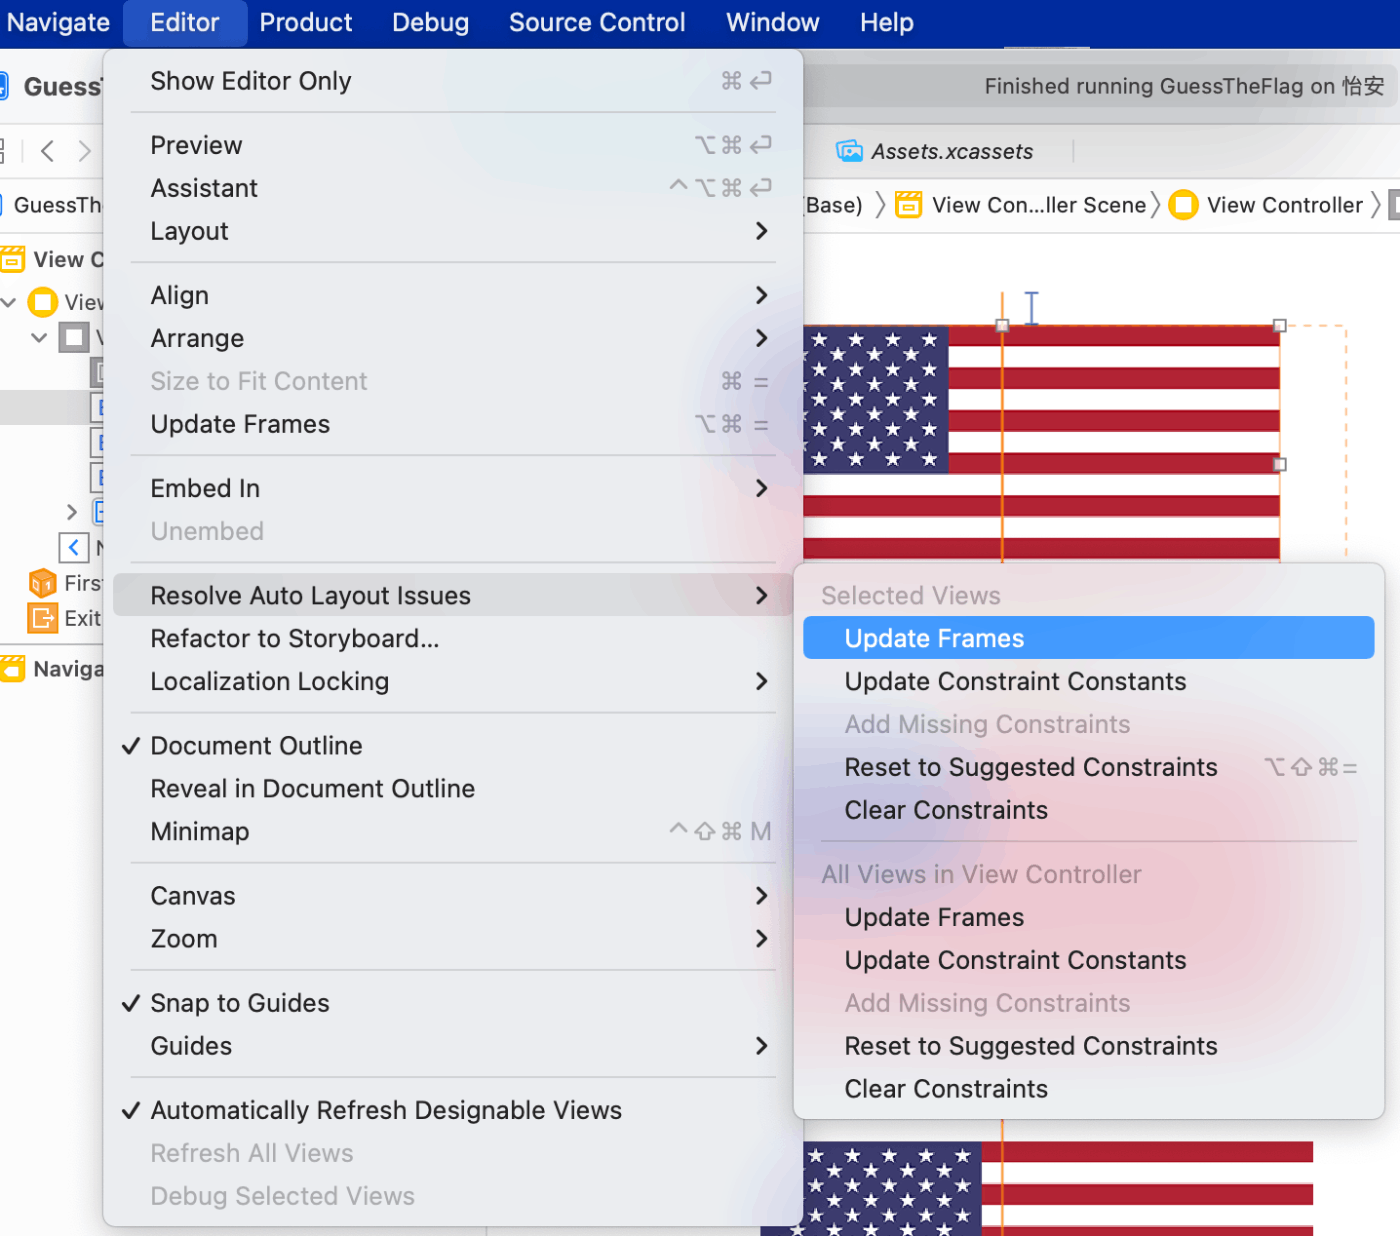Screen dimensions: 1400x1236
Task: Choose Update Frames in Editor menu
Action: (453, 424)
